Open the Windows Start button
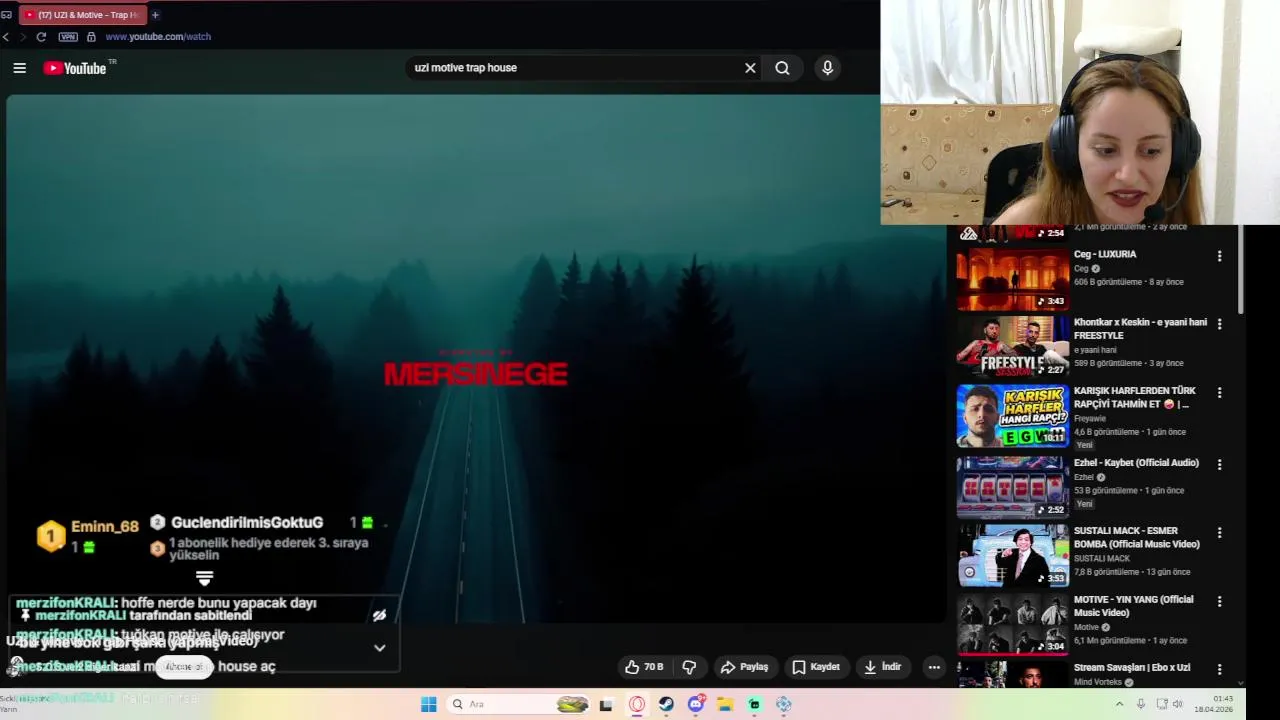 tap(428, 704)
